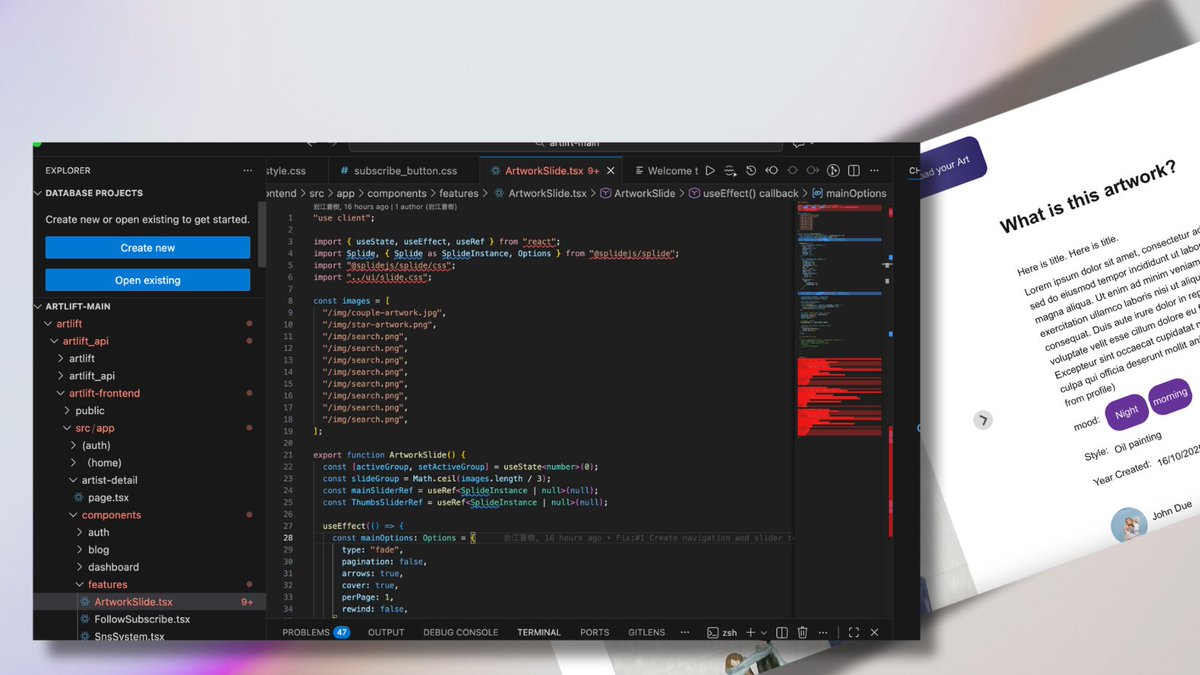Select the TERMINAL panel tab
Screen dimensions: 1200x675
(x=539, y=632)
